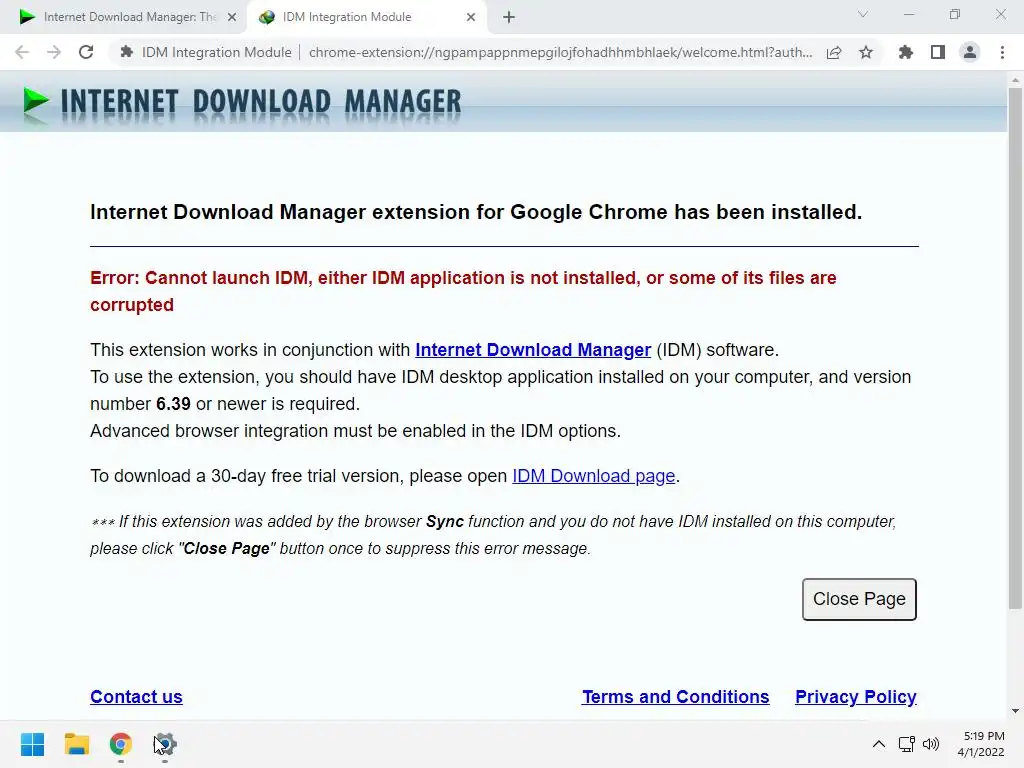1024x768 pixels.
Task: Expand the tab search dropdown arrow
Action: [x=863, y=14]
